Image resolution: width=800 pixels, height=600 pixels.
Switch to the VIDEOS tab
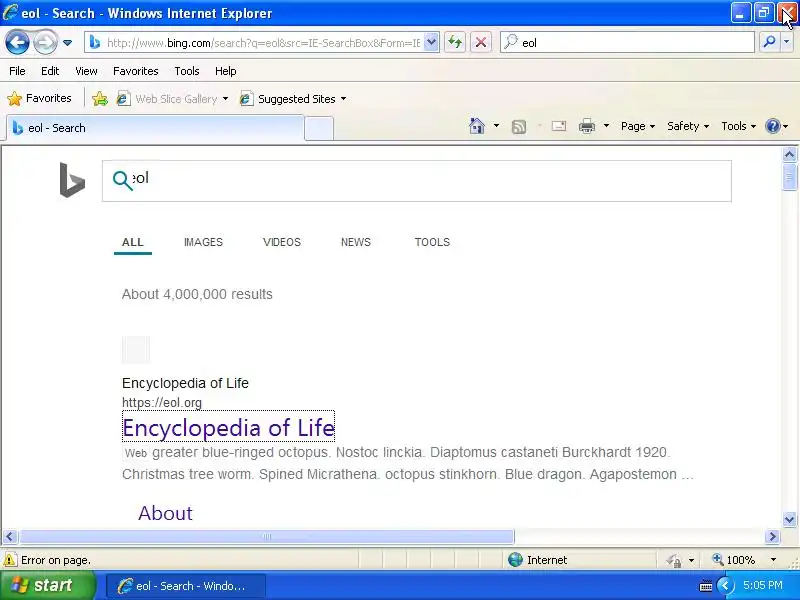[x=282, y=242]
